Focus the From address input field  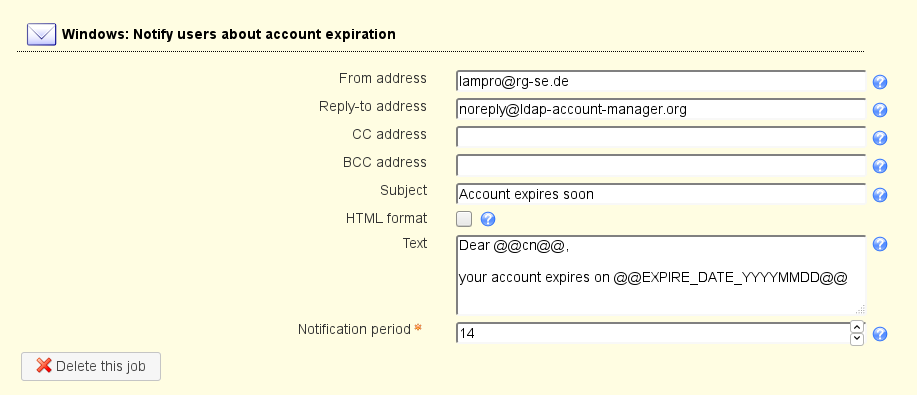coord(660,81)
